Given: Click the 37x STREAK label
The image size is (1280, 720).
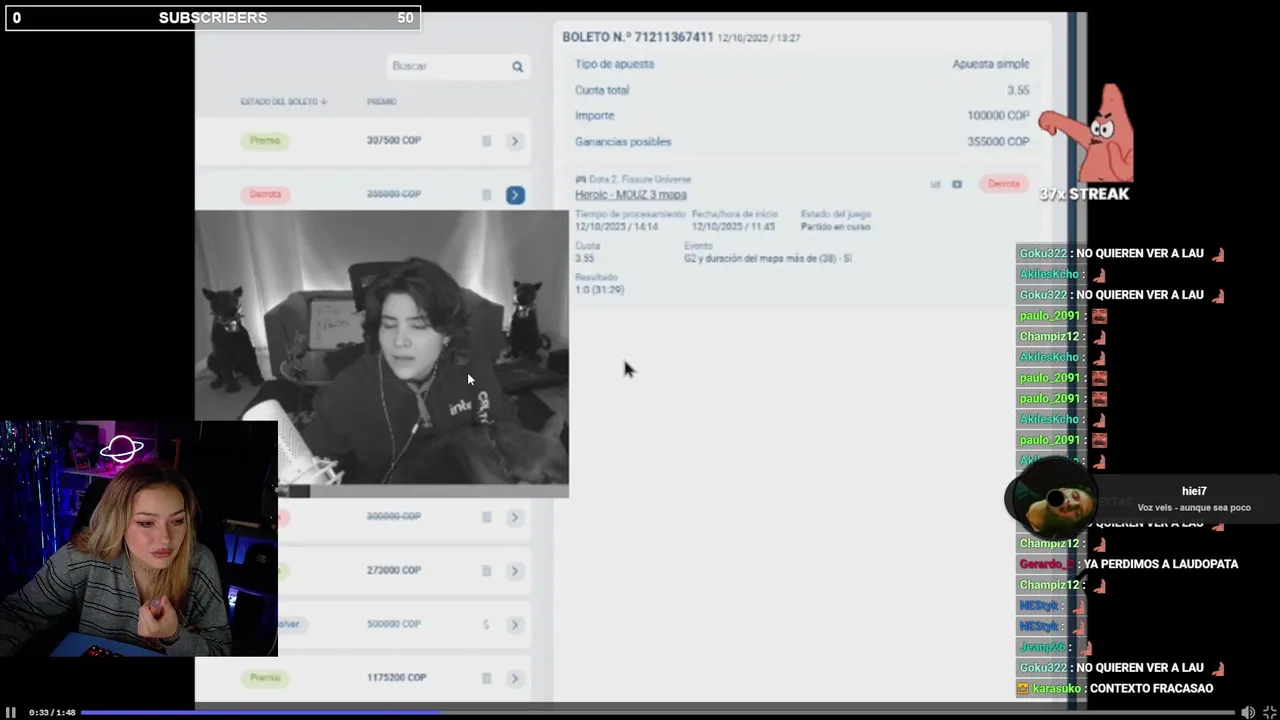Looking at the screenshot, I should [x=1084, y=194].
